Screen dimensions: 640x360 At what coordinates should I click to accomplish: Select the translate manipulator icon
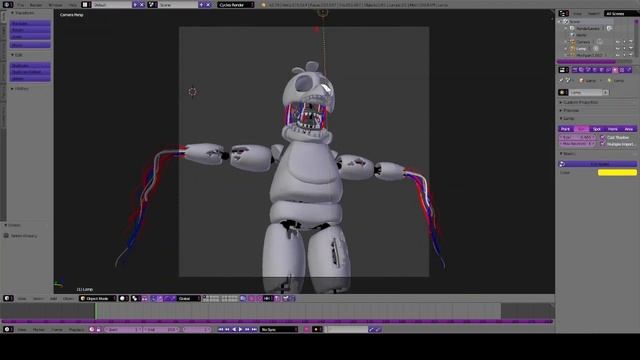[x=160, y=298]
